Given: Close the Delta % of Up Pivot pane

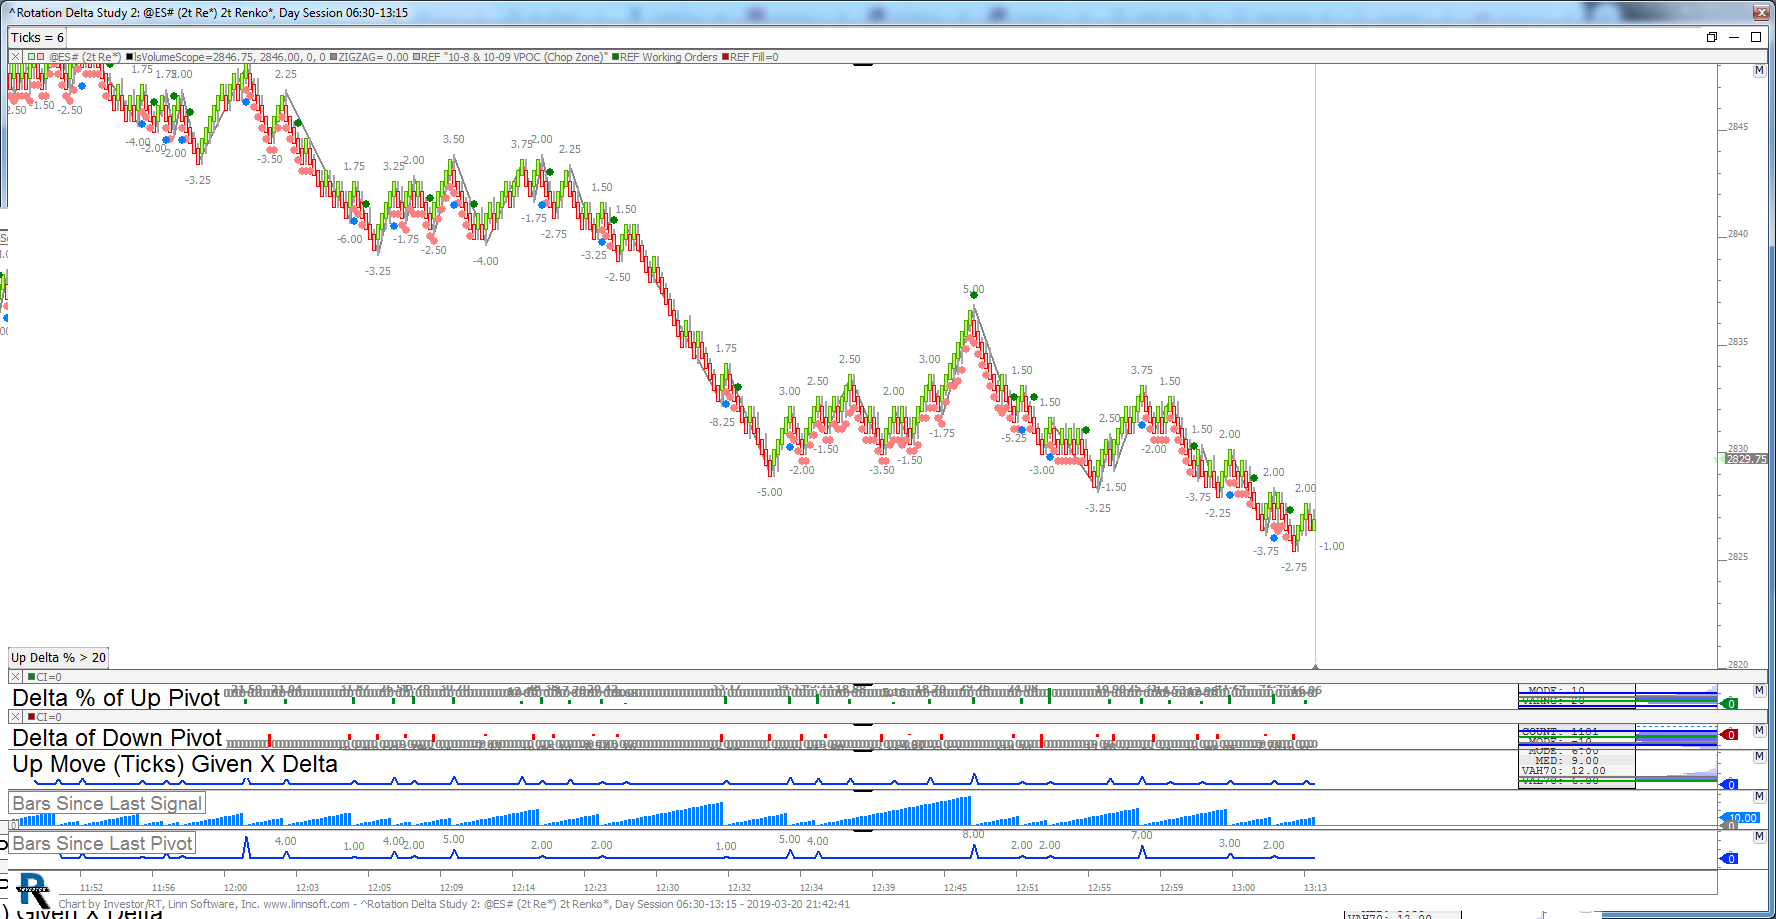Looking at the screenshot, I should (15, 677).
